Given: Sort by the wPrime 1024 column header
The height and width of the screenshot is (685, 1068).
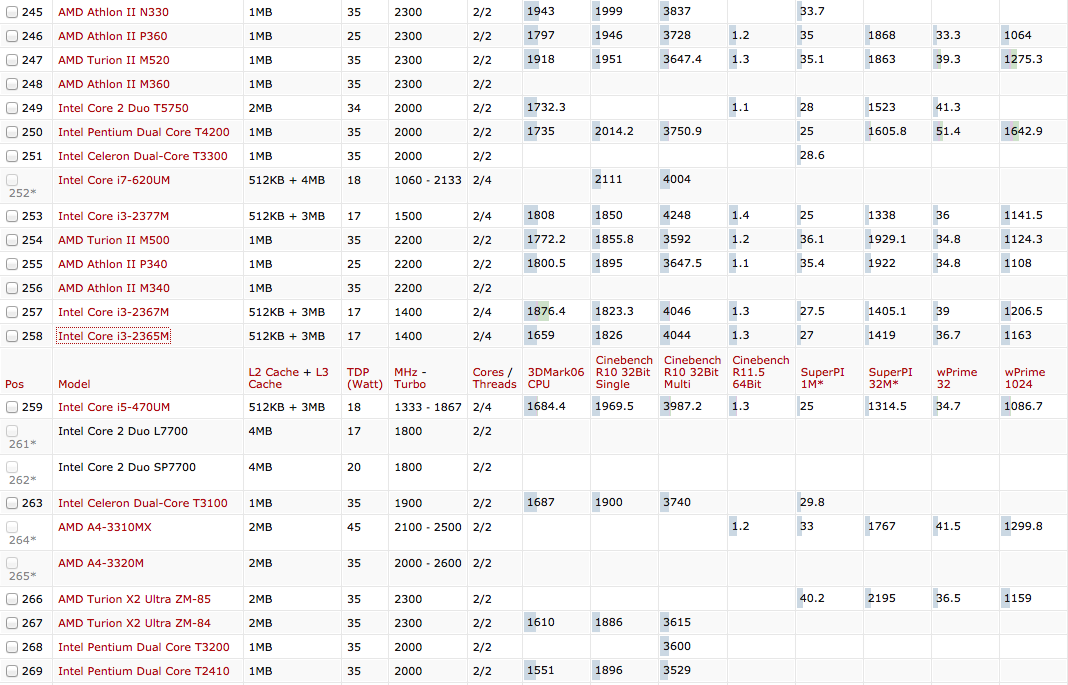Looking at the screenshot, I should click(1025, 377).
